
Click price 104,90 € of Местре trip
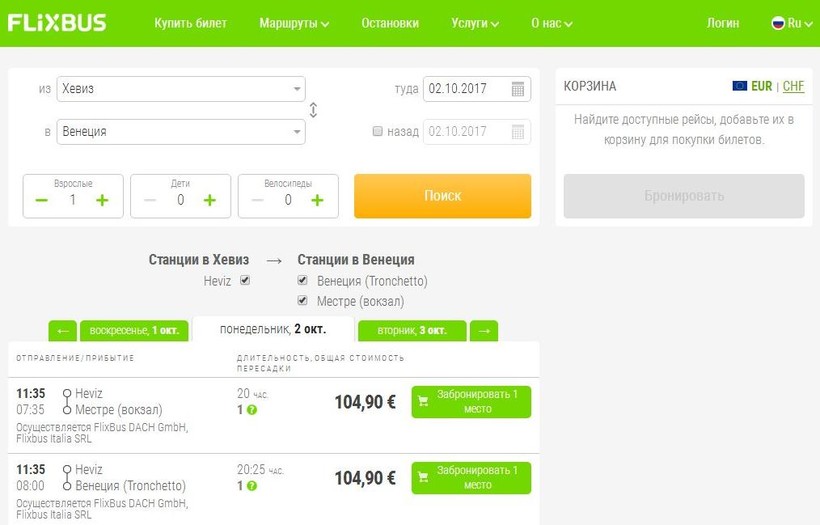point(365,402)
